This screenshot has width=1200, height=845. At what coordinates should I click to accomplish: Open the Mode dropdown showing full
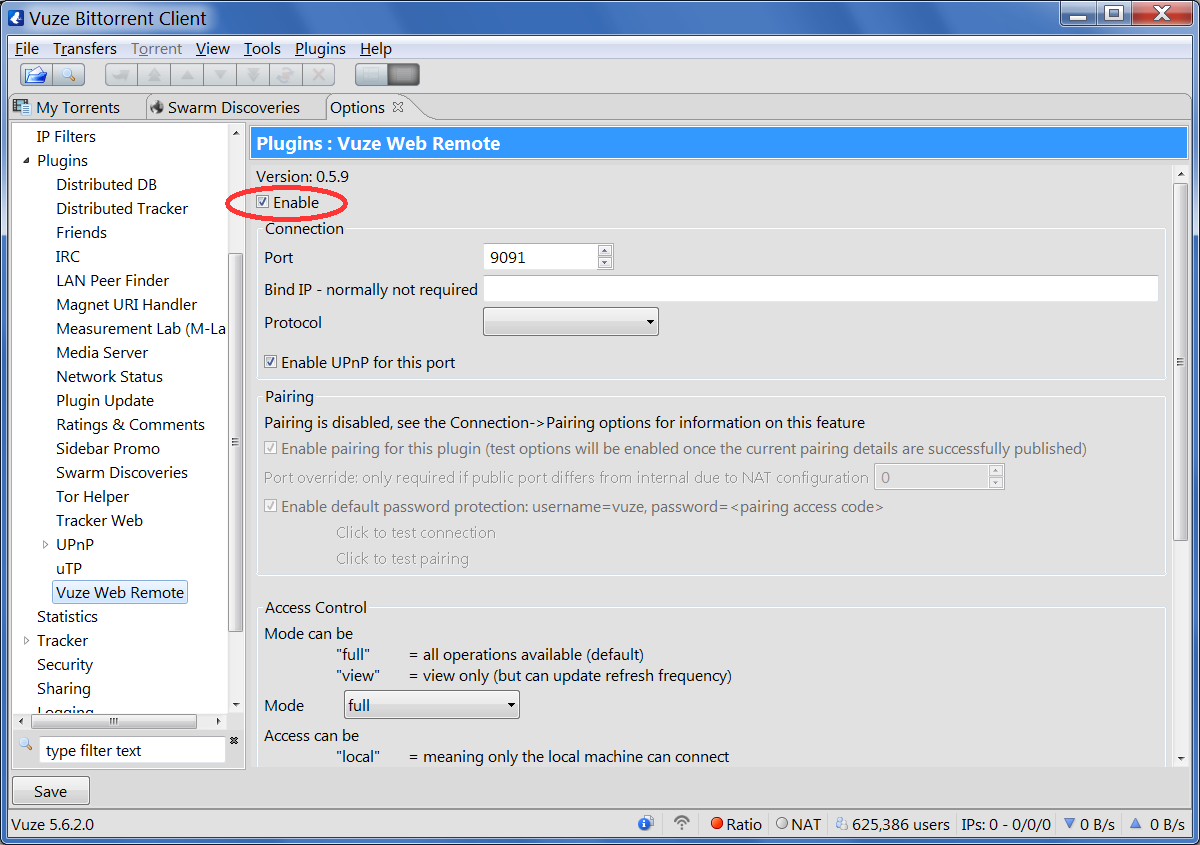432,705
